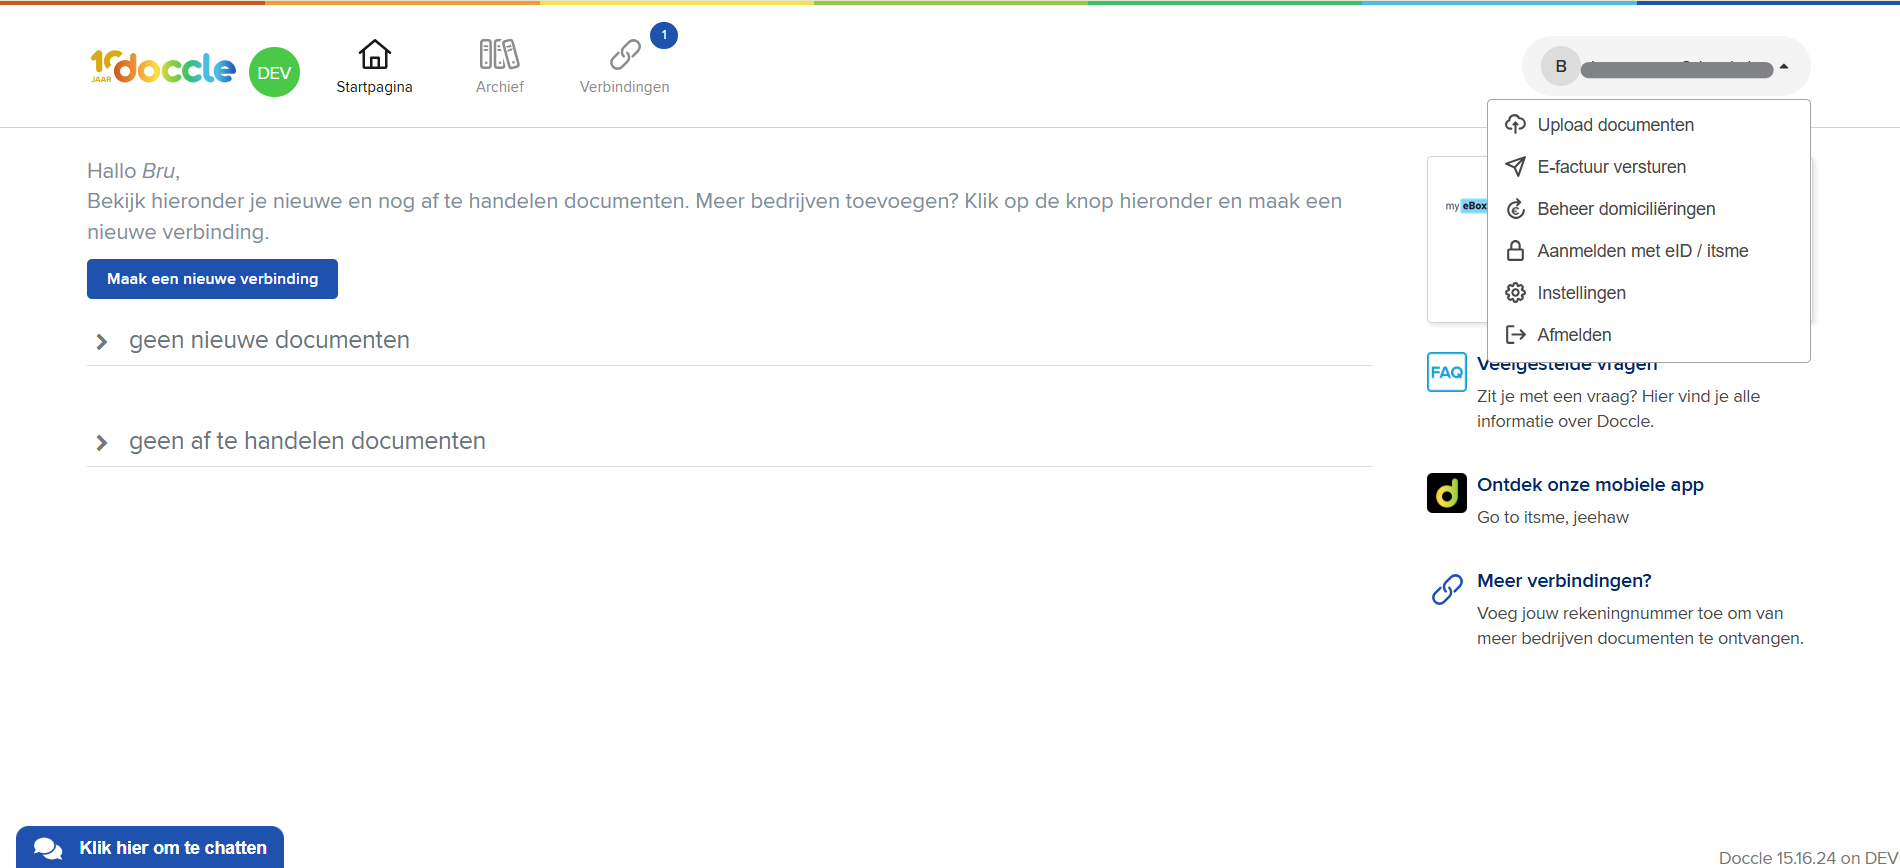Open the Archief binders icon
The image size is (1900, 868).
click(x=499, y=54)
